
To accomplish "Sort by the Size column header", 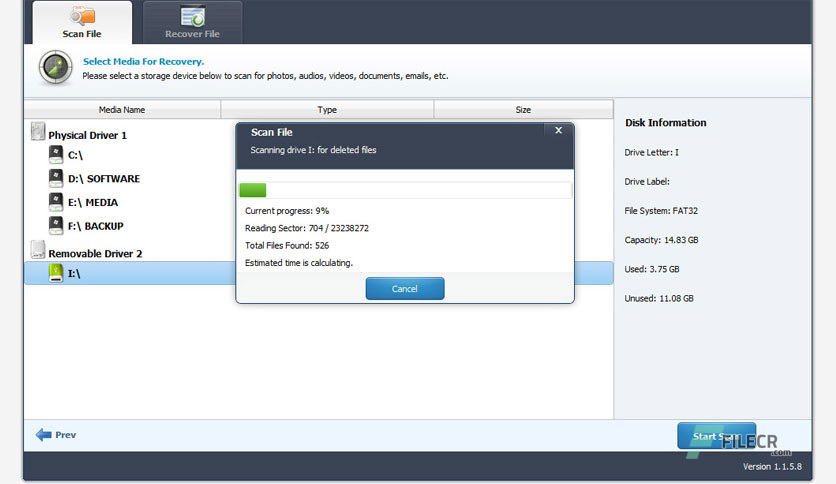I will click(523, 109).
